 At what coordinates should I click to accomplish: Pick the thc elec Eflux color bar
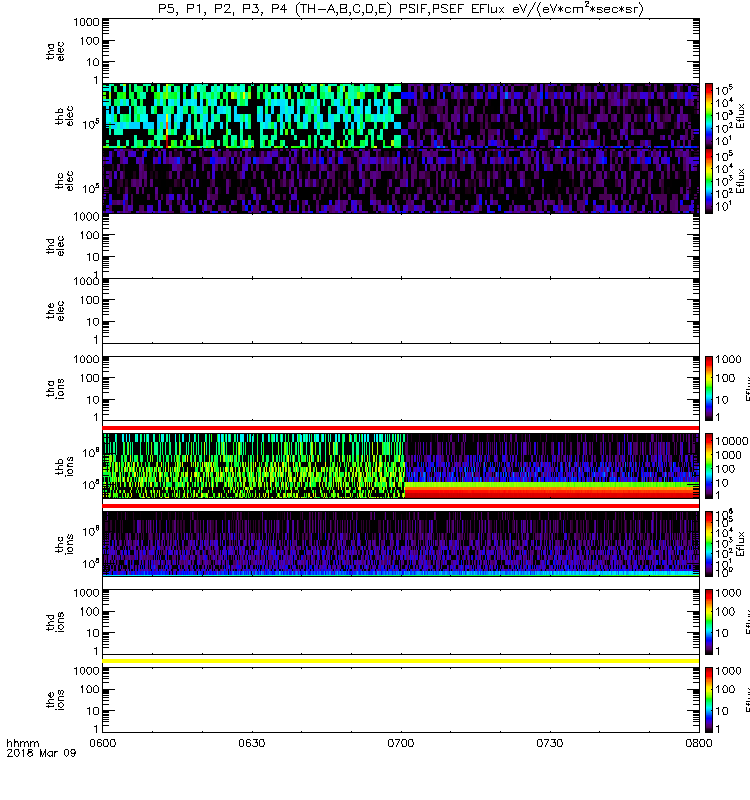click(709, 181)
